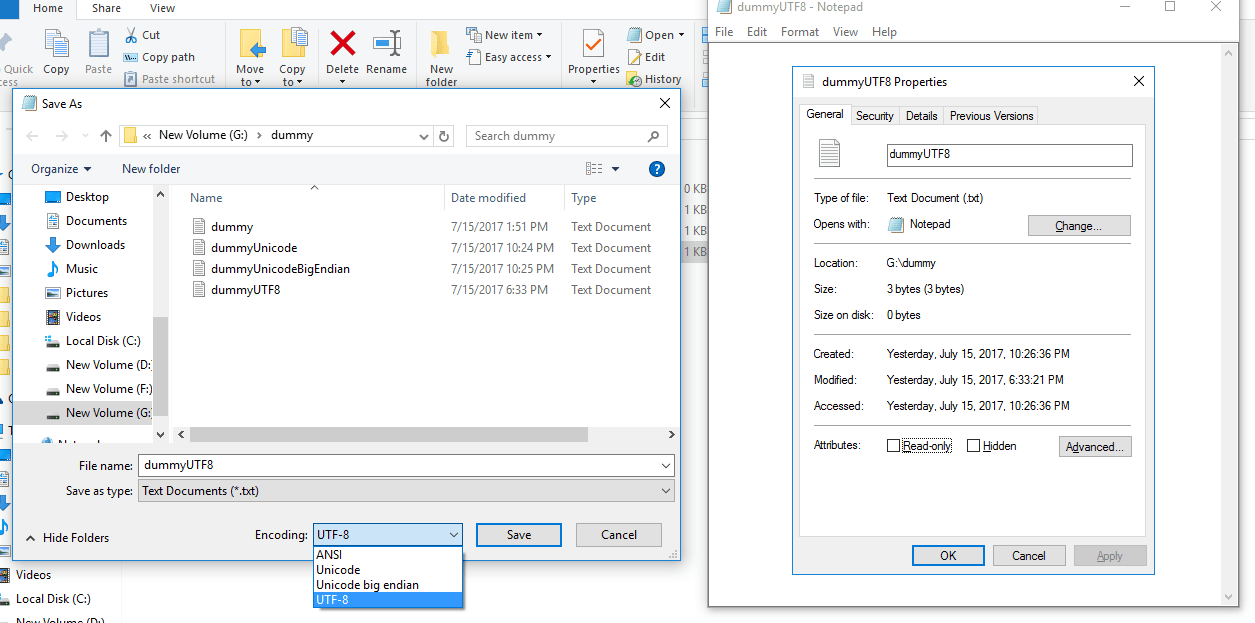Viewport: 1255px width, 623px height.
Task: Click the Cut scissors icon in Explorer ribbon
Action: point(131,35)
